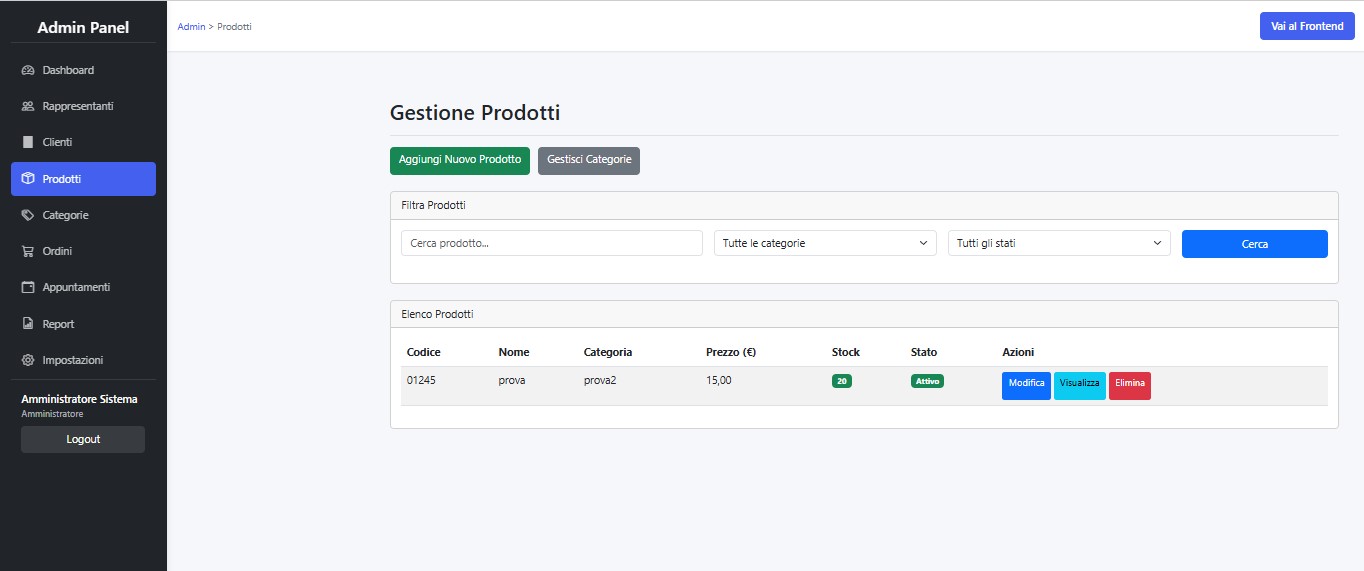1364x571 pixels.
Task: Open the 'Tutte le categorie' dropdown
Action: point(824,243)
